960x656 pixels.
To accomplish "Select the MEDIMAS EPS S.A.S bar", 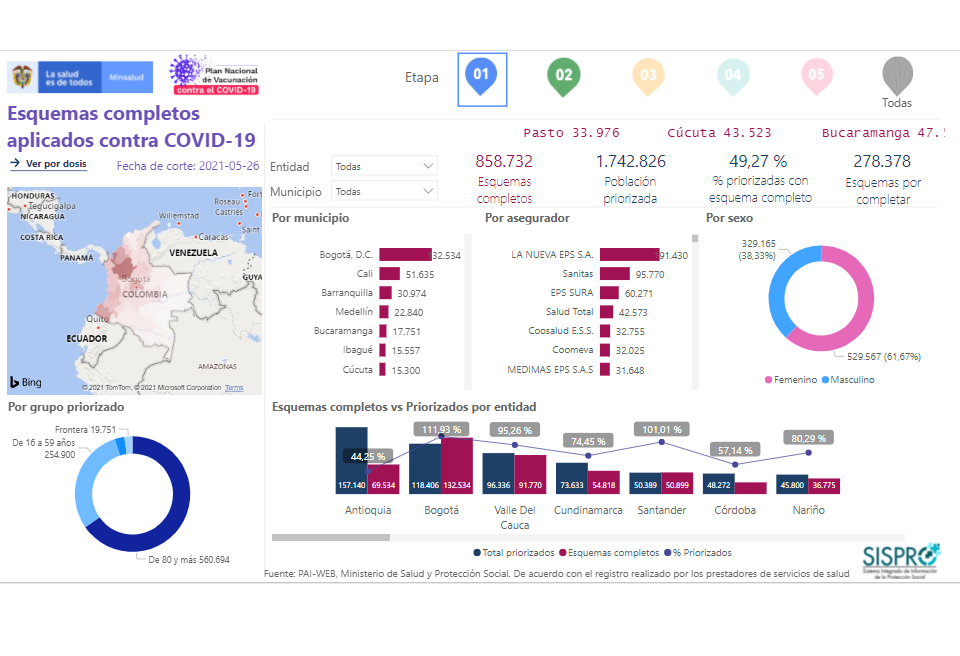I will 605,369.
